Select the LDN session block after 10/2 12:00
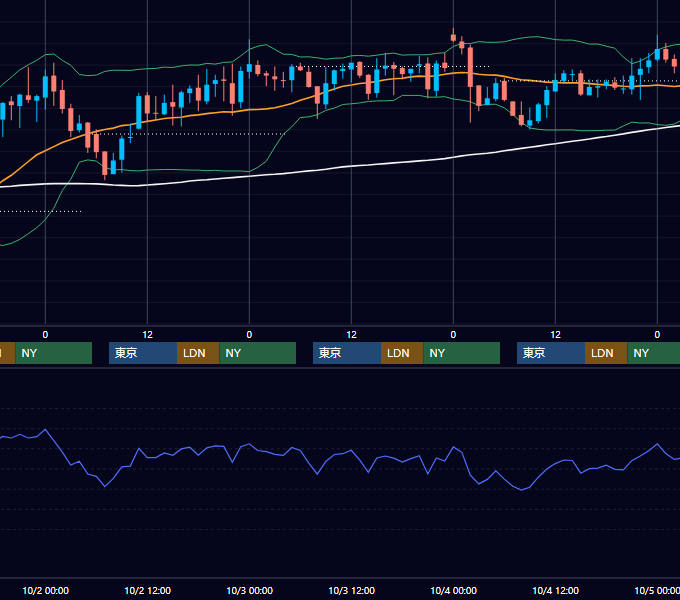 pos(198,353)
